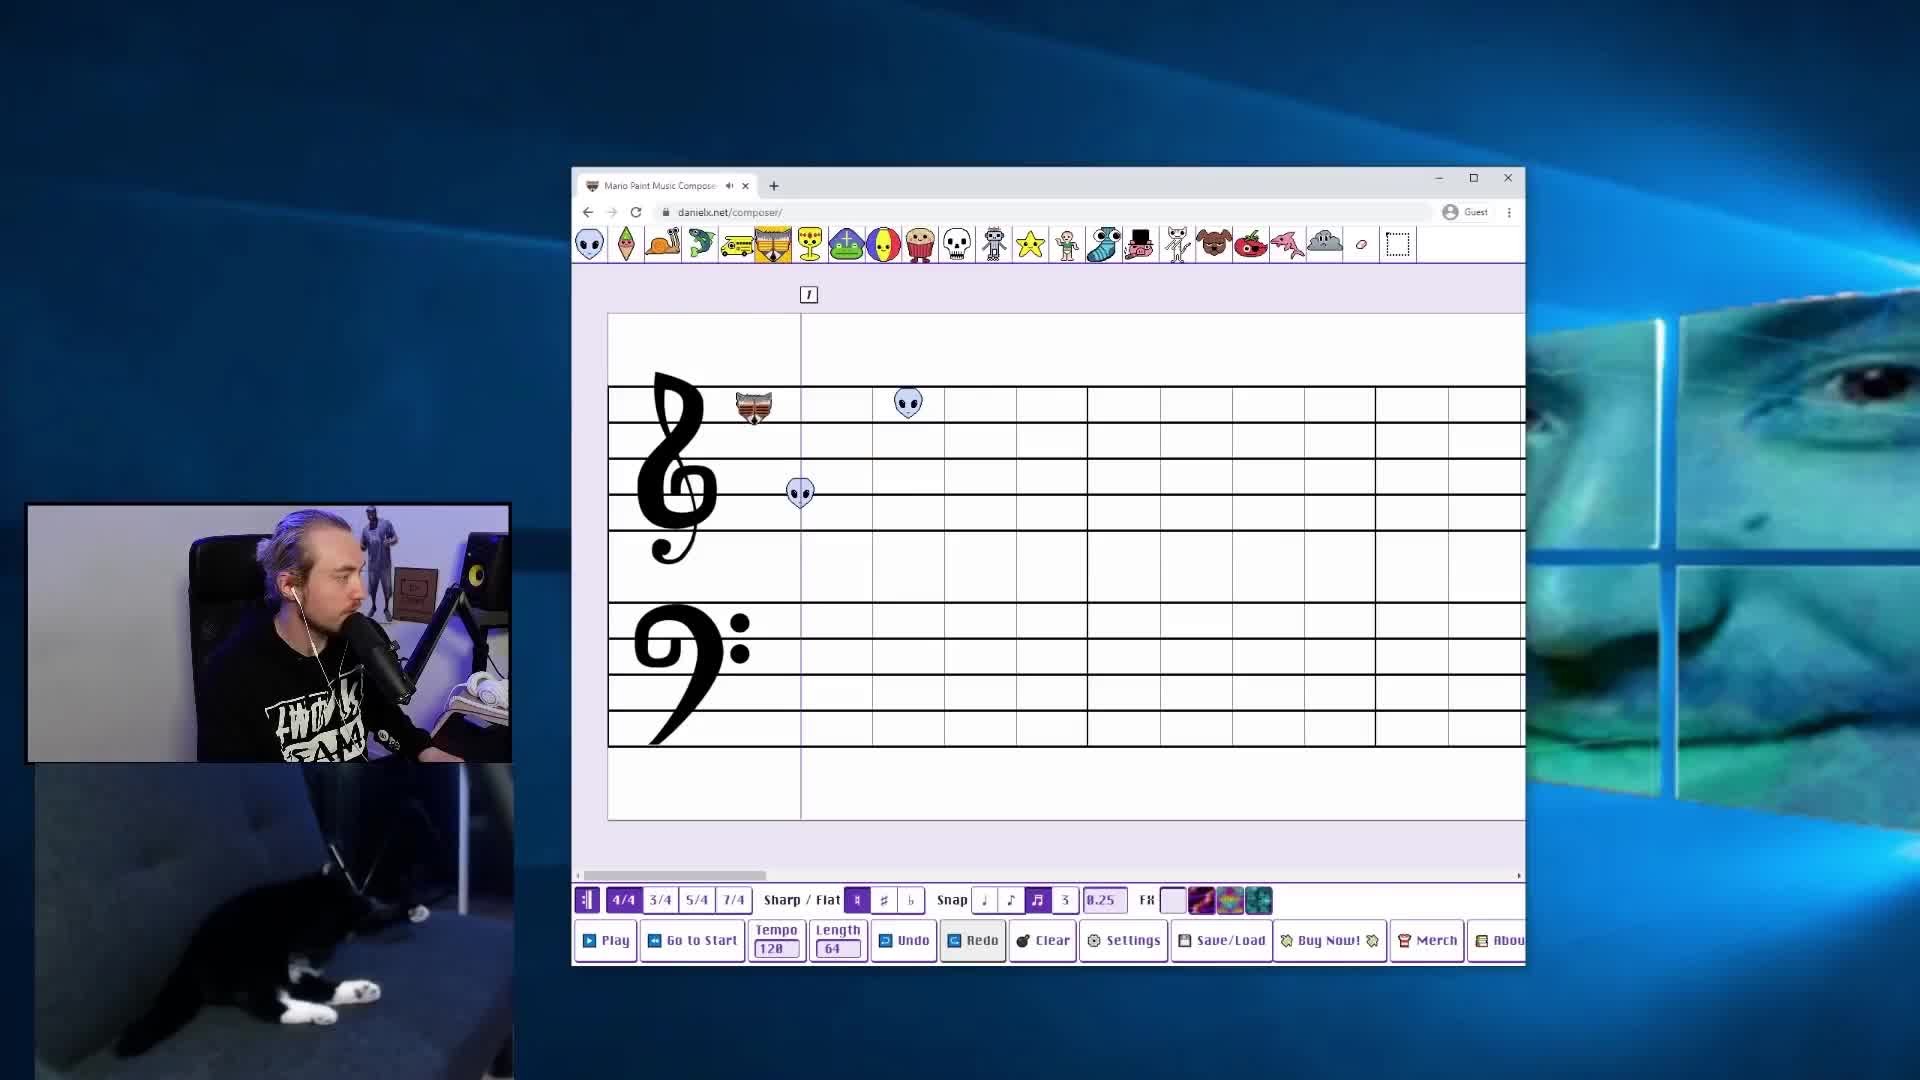Select the blue sock instrument
Image resolution: width=1920 pixels, height=1080 pixels.
[1104, 244]
